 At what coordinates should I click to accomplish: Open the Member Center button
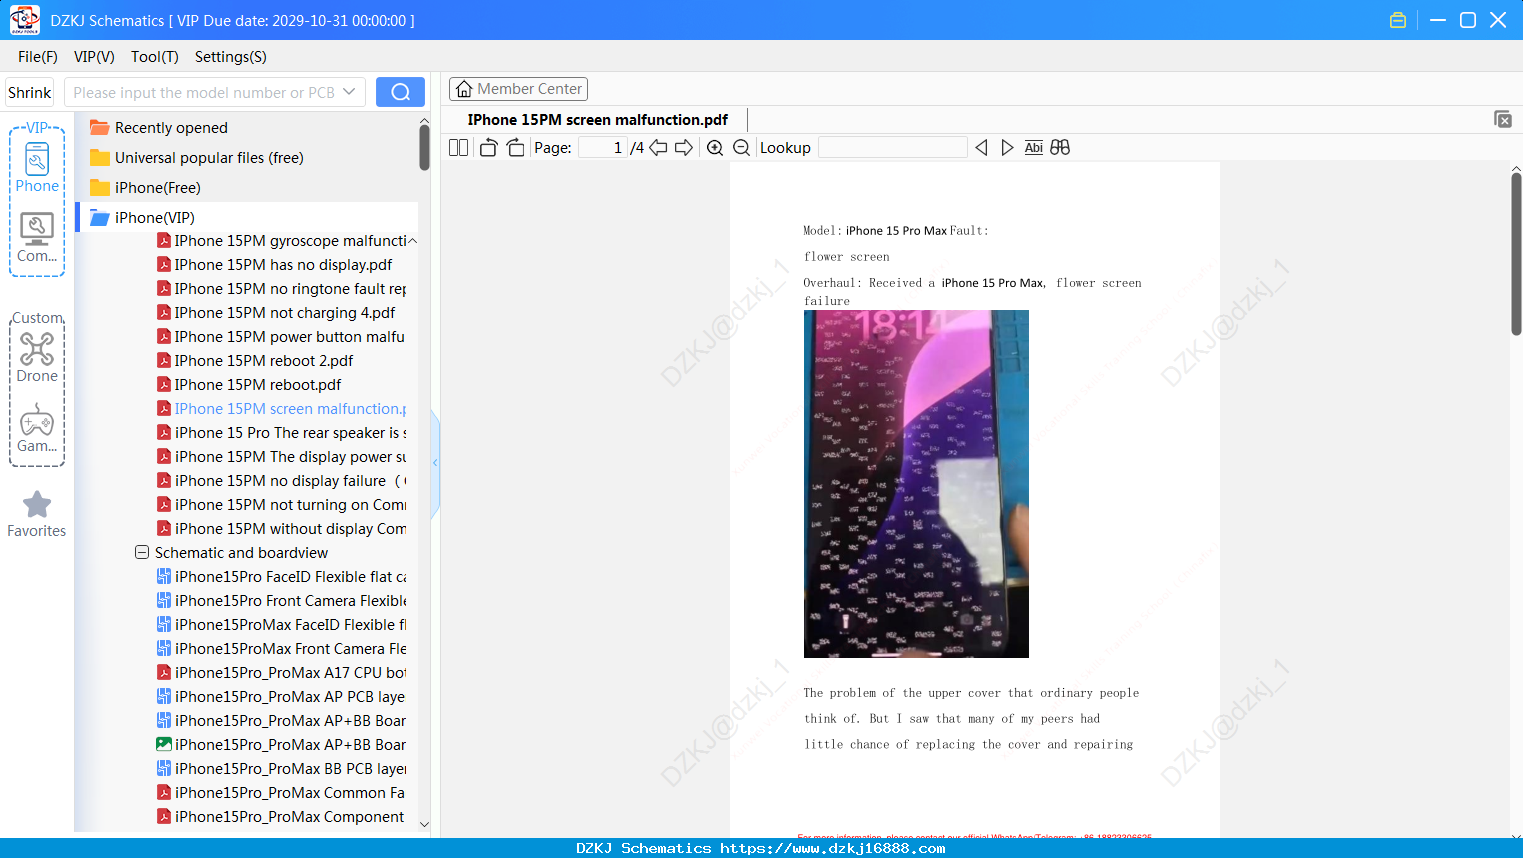point(518,89)
